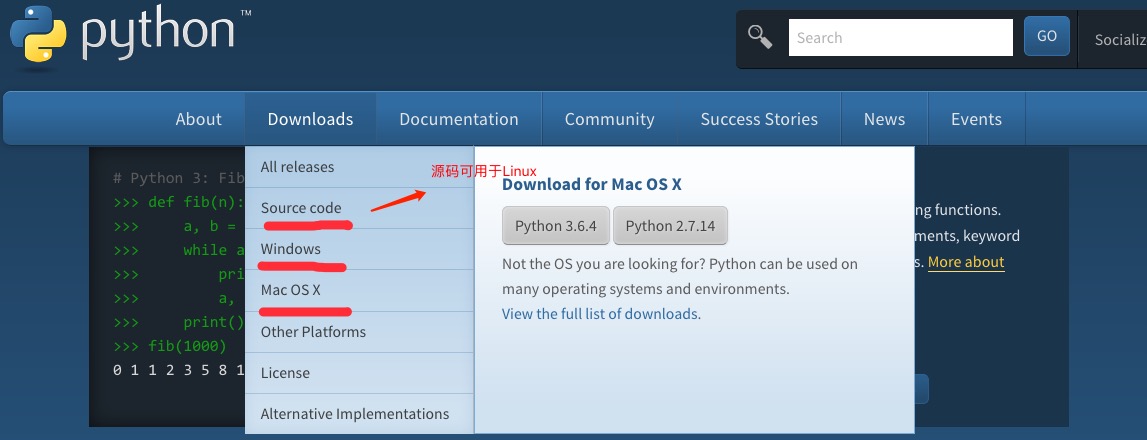This screenshot has width=1147, height=440.
Task: Open View the full list of downloads link
Action: pyautogui.click(x=600, y=313)
